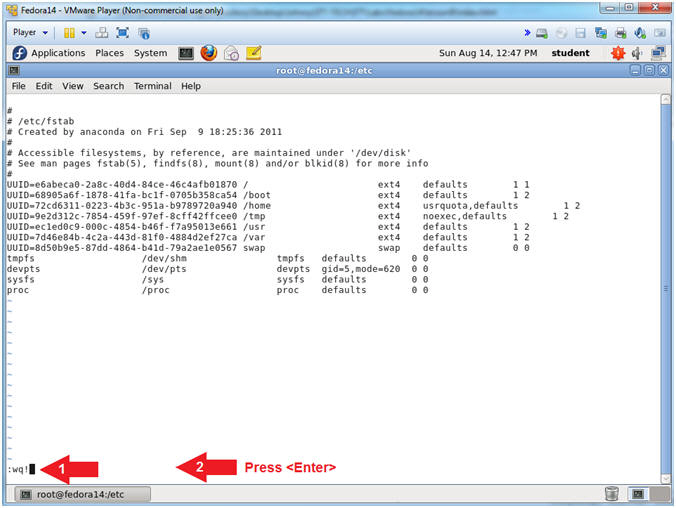Click the blue double-arrow expand devices icon
Viewport: 676px width, 508px height.
point(527,33)
